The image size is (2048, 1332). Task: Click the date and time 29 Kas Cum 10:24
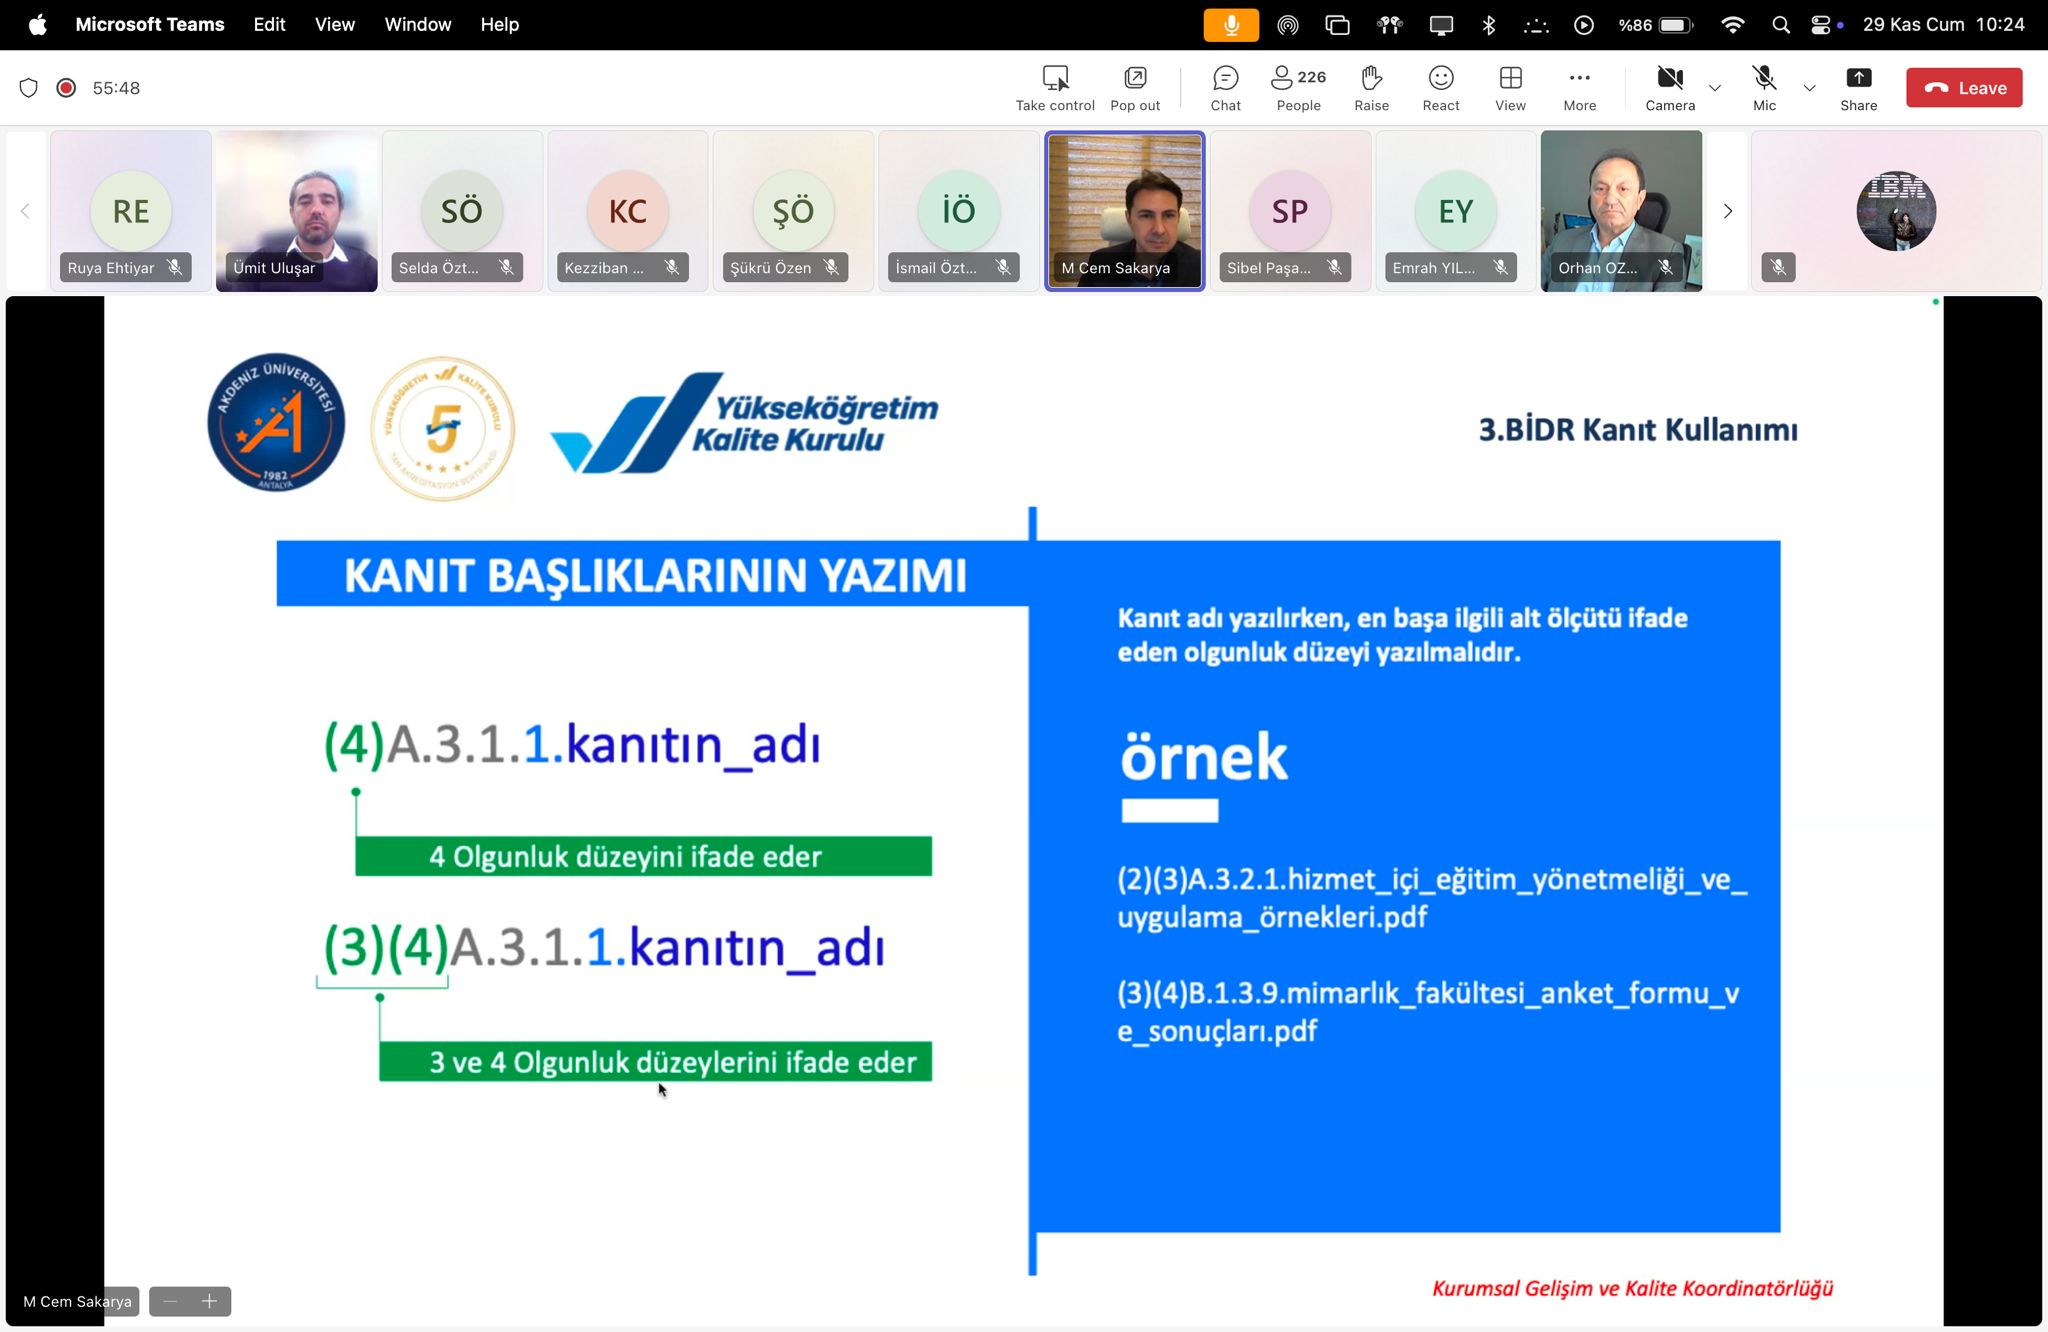coord(1943,25)
